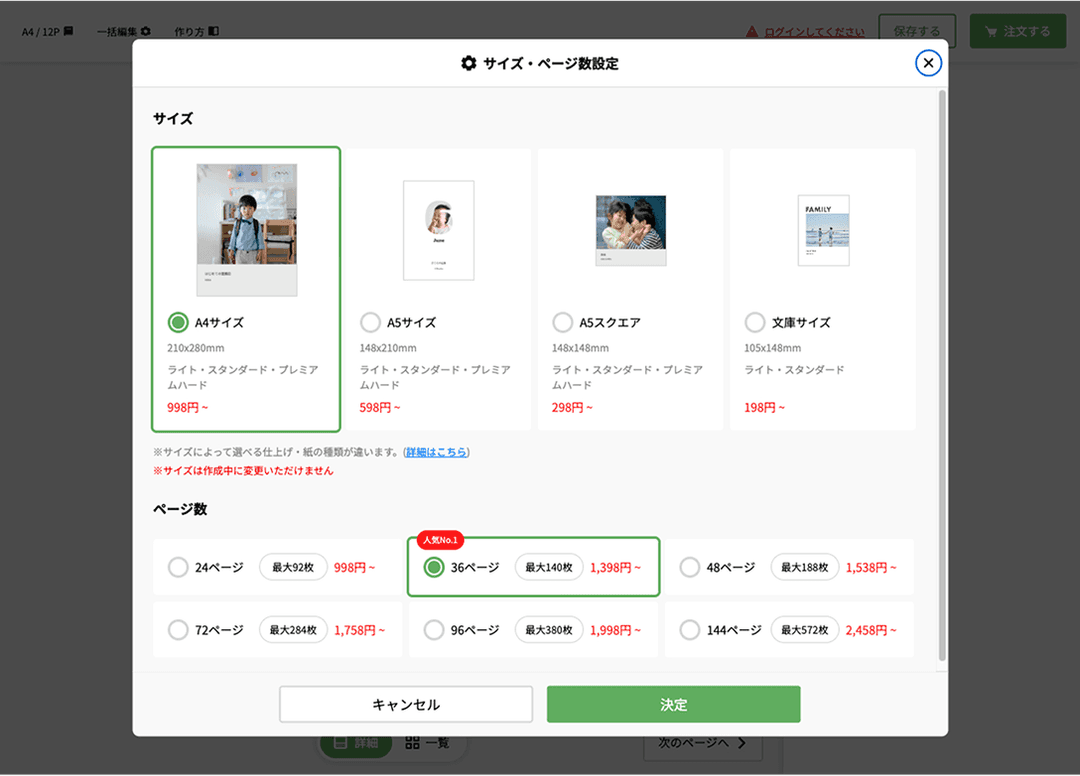This screenshot has height=776, width=1080.
Task: Pick the 96ページ option
Action: pyautogui.click(x=434, y=630)
